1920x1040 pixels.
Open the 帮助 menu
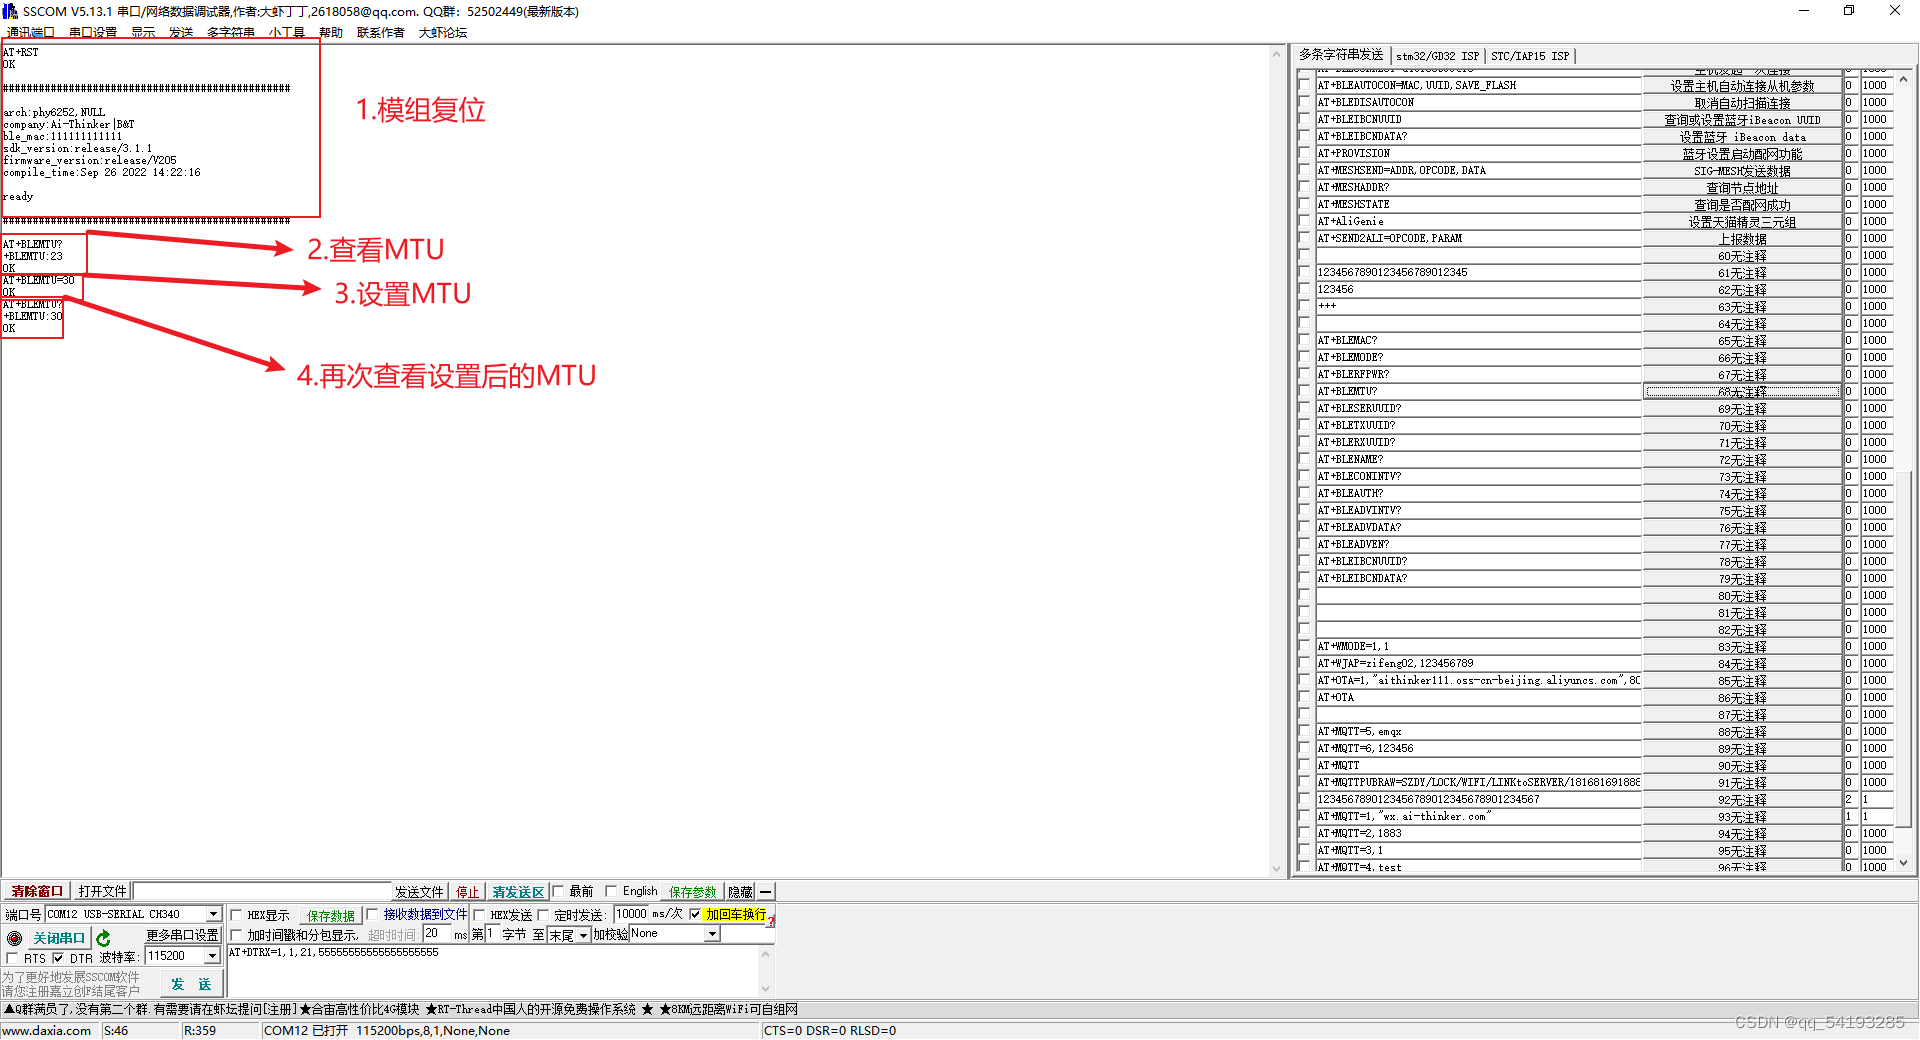tap(331, 32)
